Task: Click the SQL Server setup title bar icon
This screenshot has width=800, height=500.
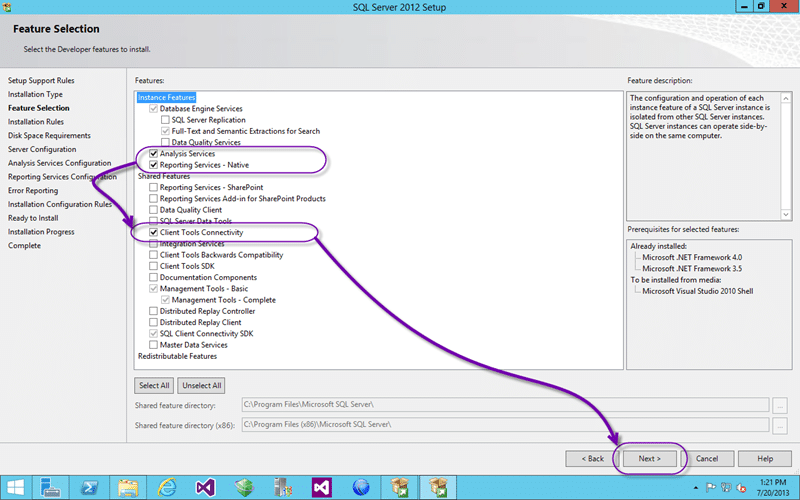Action: [7, 7]
